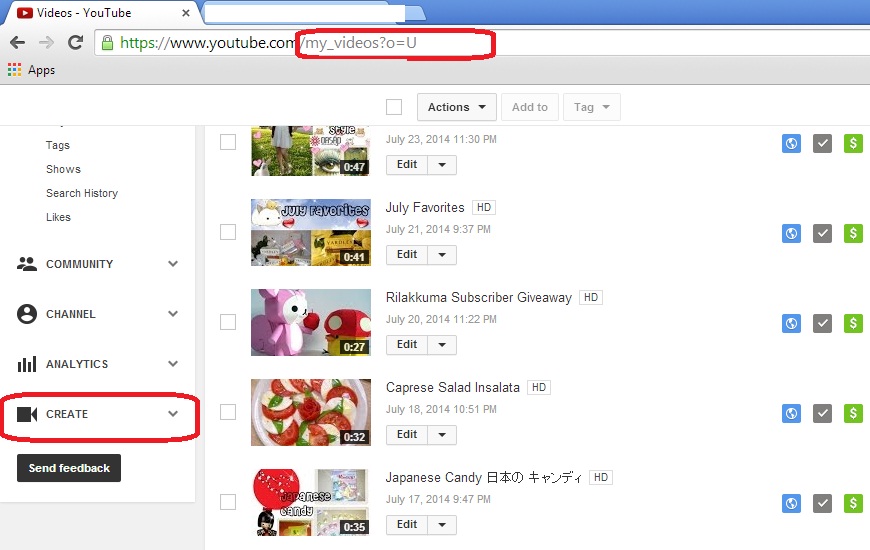The width and height of the screenshot is (870, 550).
Task: Select Caprese Salad Insalata checkbox
Action: coord(228,412)
